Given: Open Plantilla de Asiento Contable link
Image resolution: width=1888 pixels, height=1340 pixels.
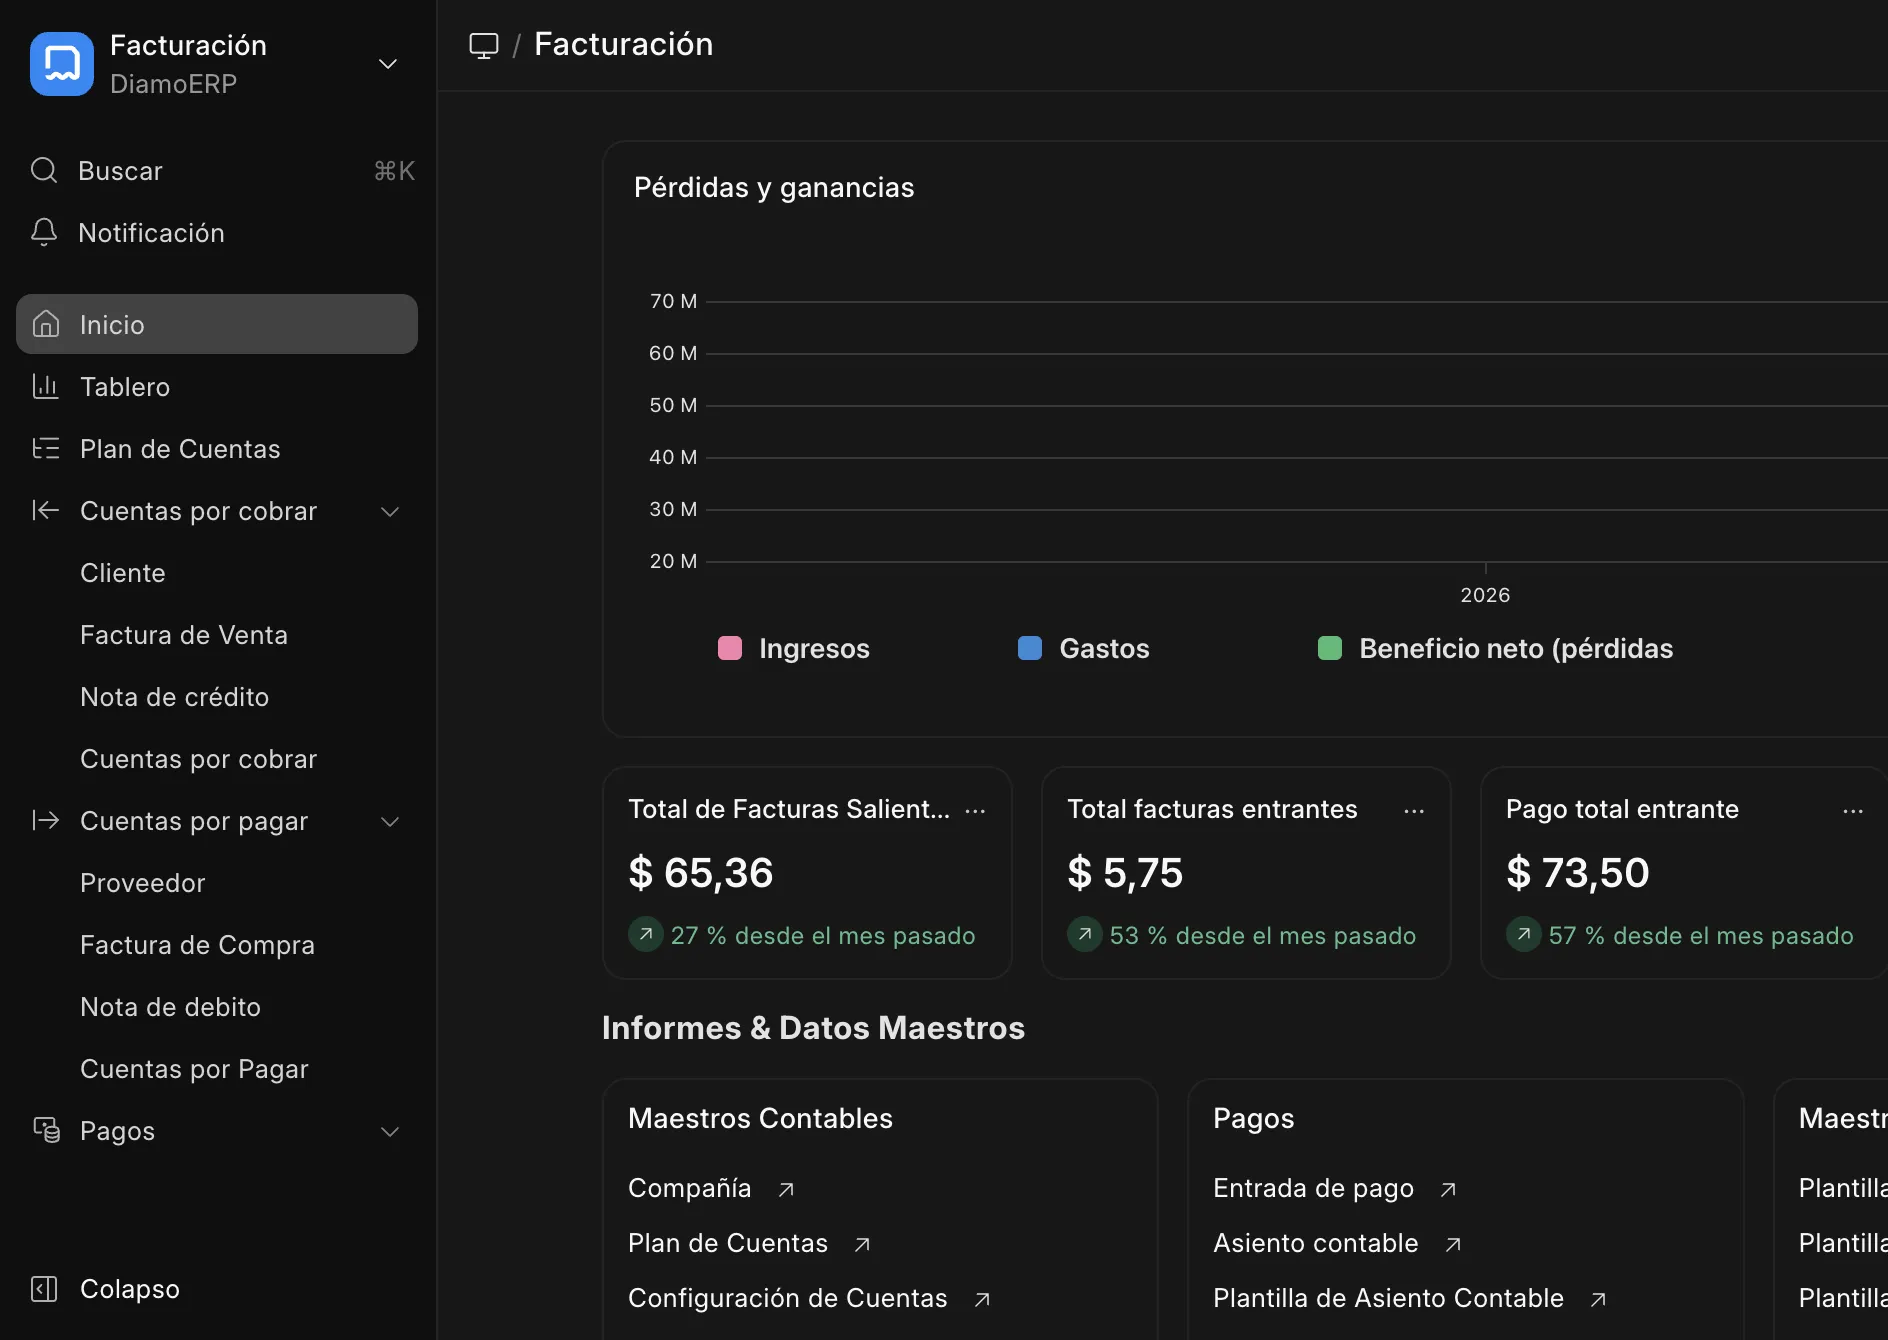Looking at the screenshot, I should pos(1389,1298).
